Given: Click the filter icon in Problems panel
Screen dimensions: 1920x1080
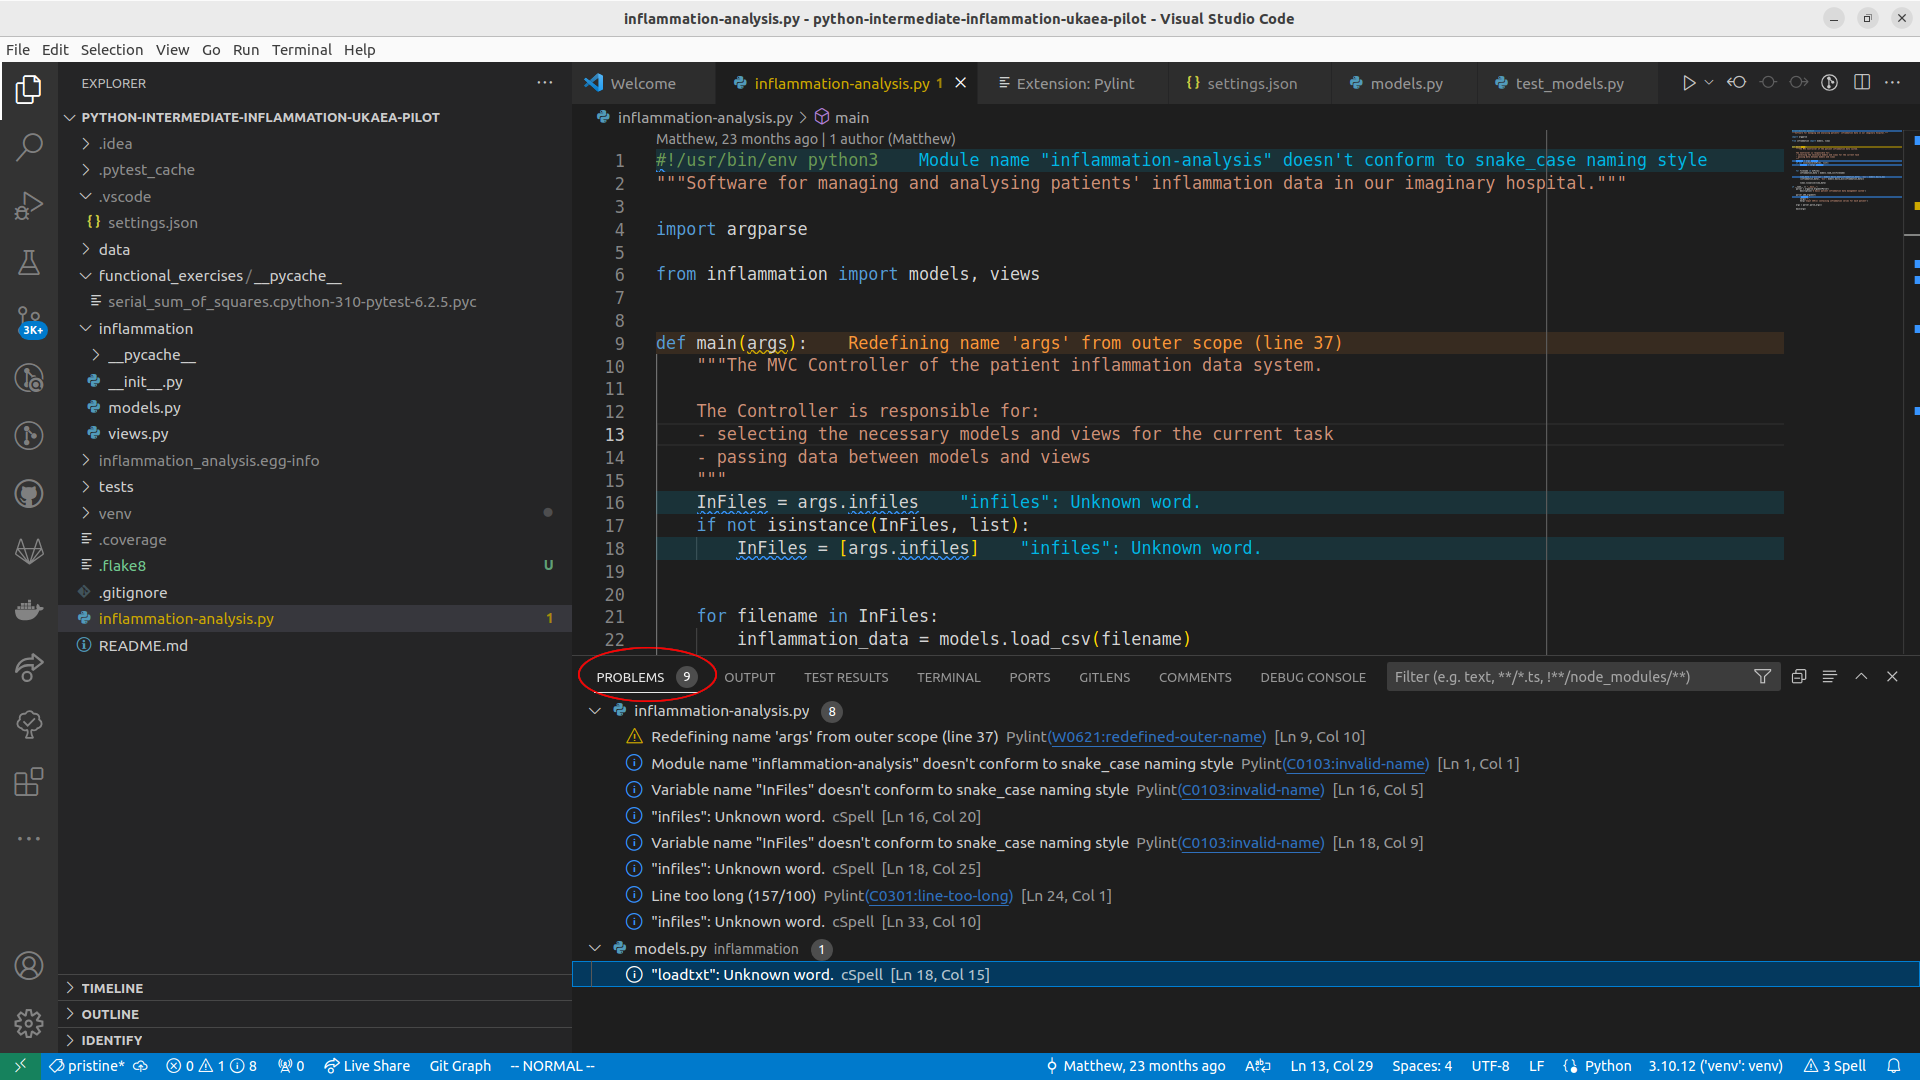Looking at the screenshot, I should (1764, 677).
